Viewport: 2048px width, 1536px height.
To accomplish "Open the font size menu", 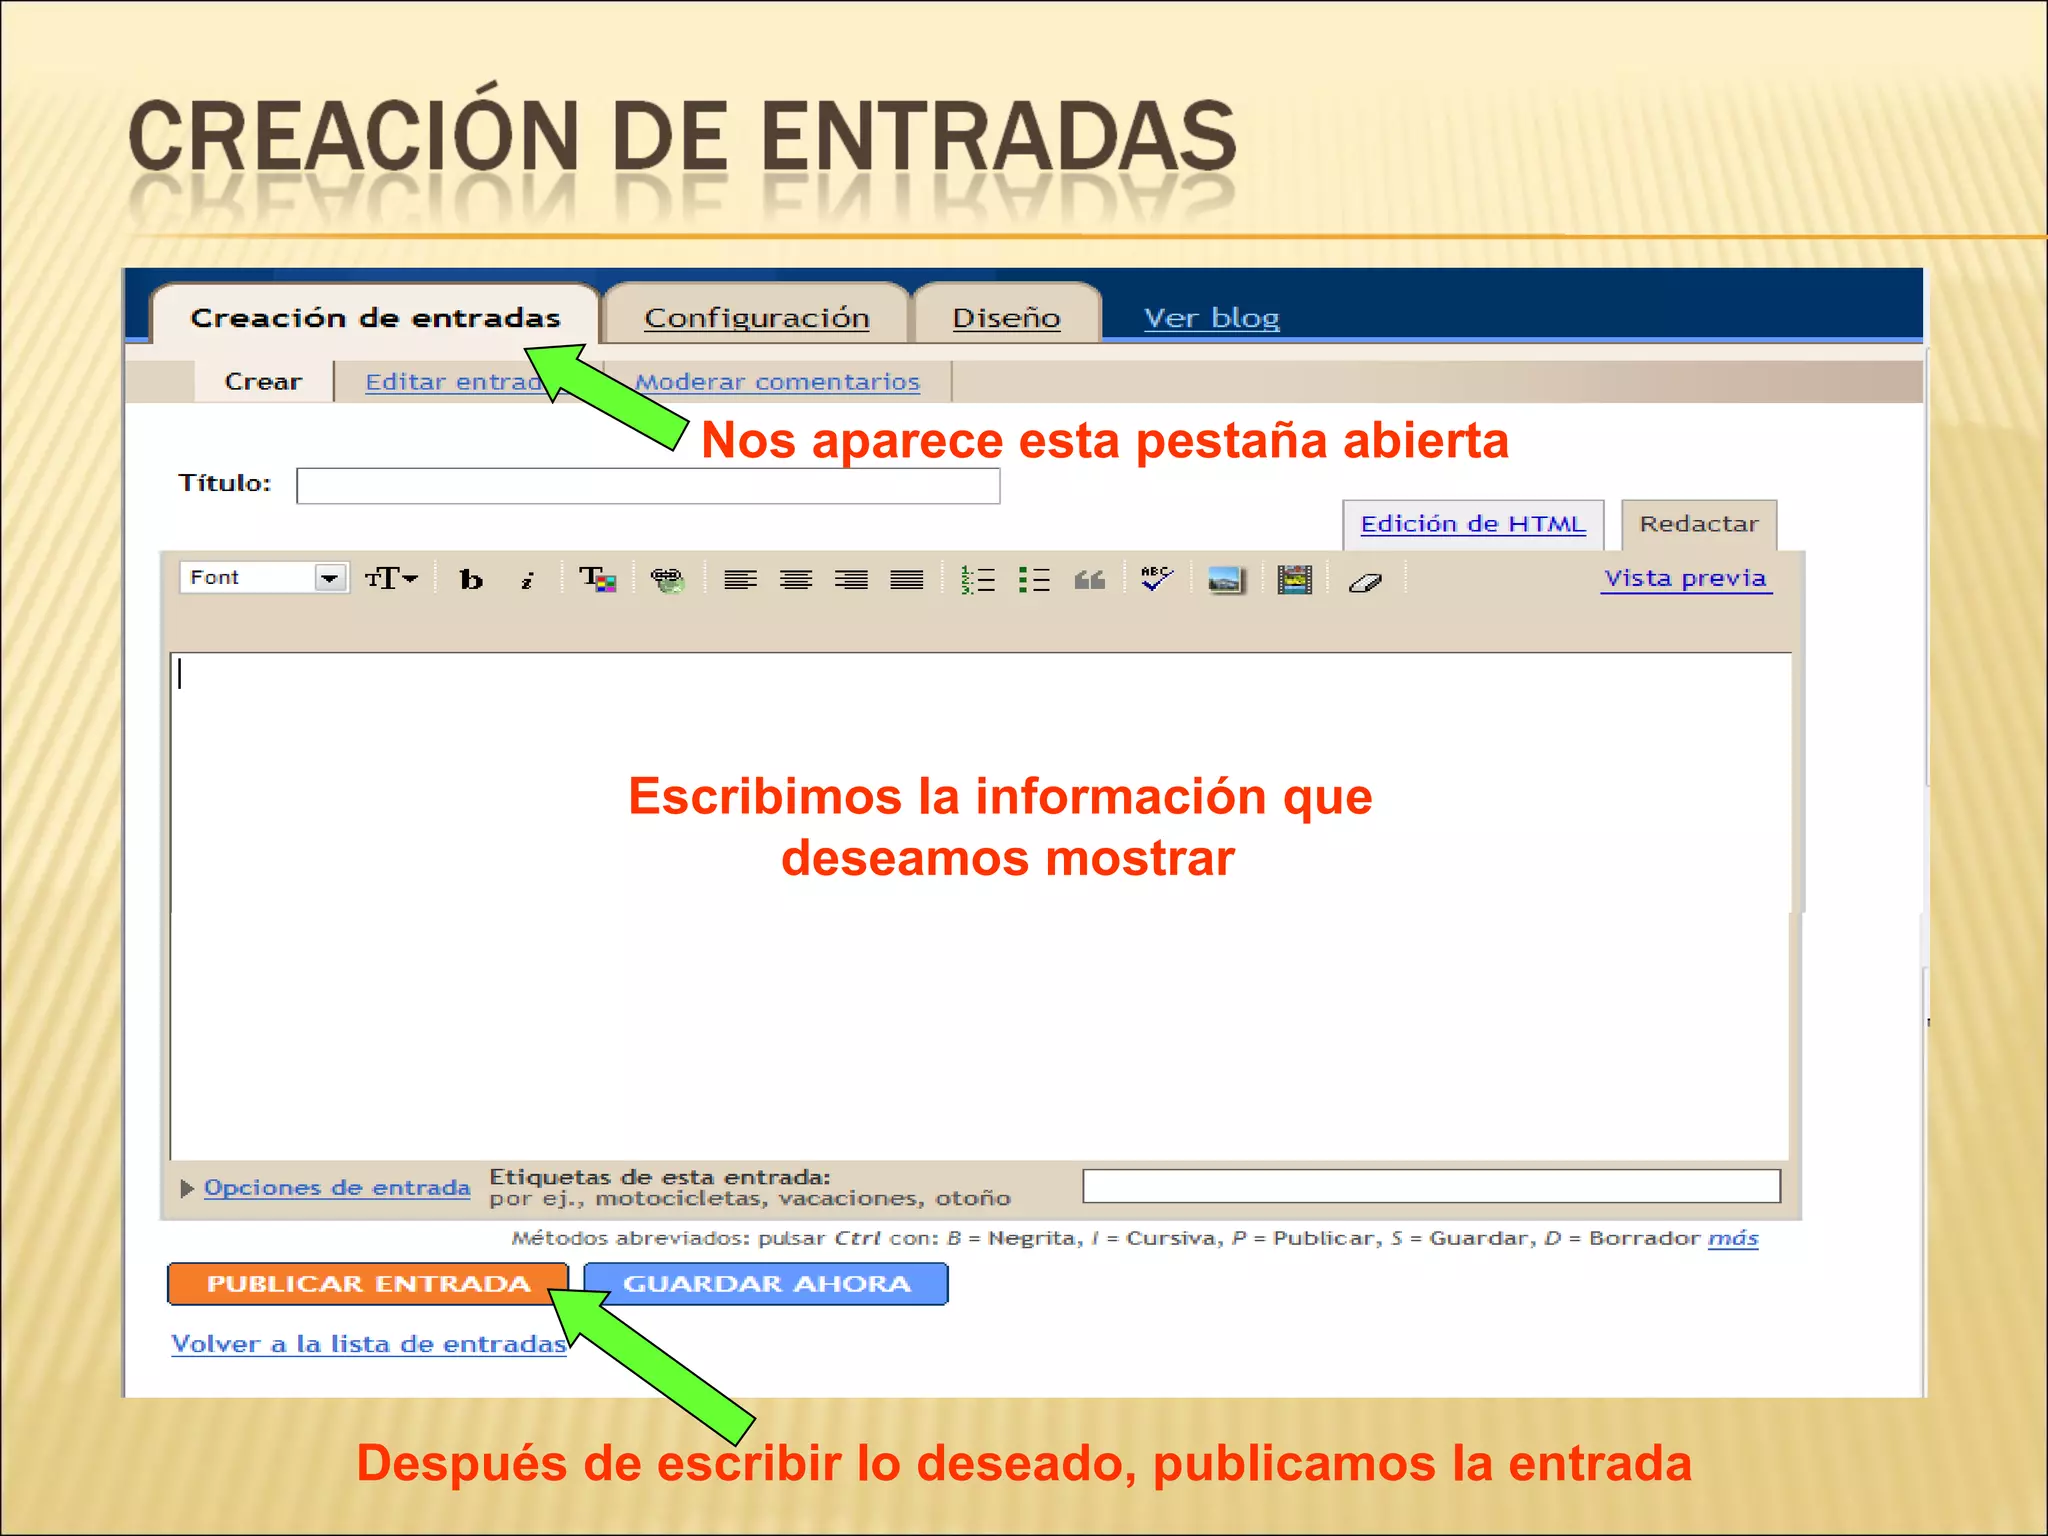I will click(391, 578).
